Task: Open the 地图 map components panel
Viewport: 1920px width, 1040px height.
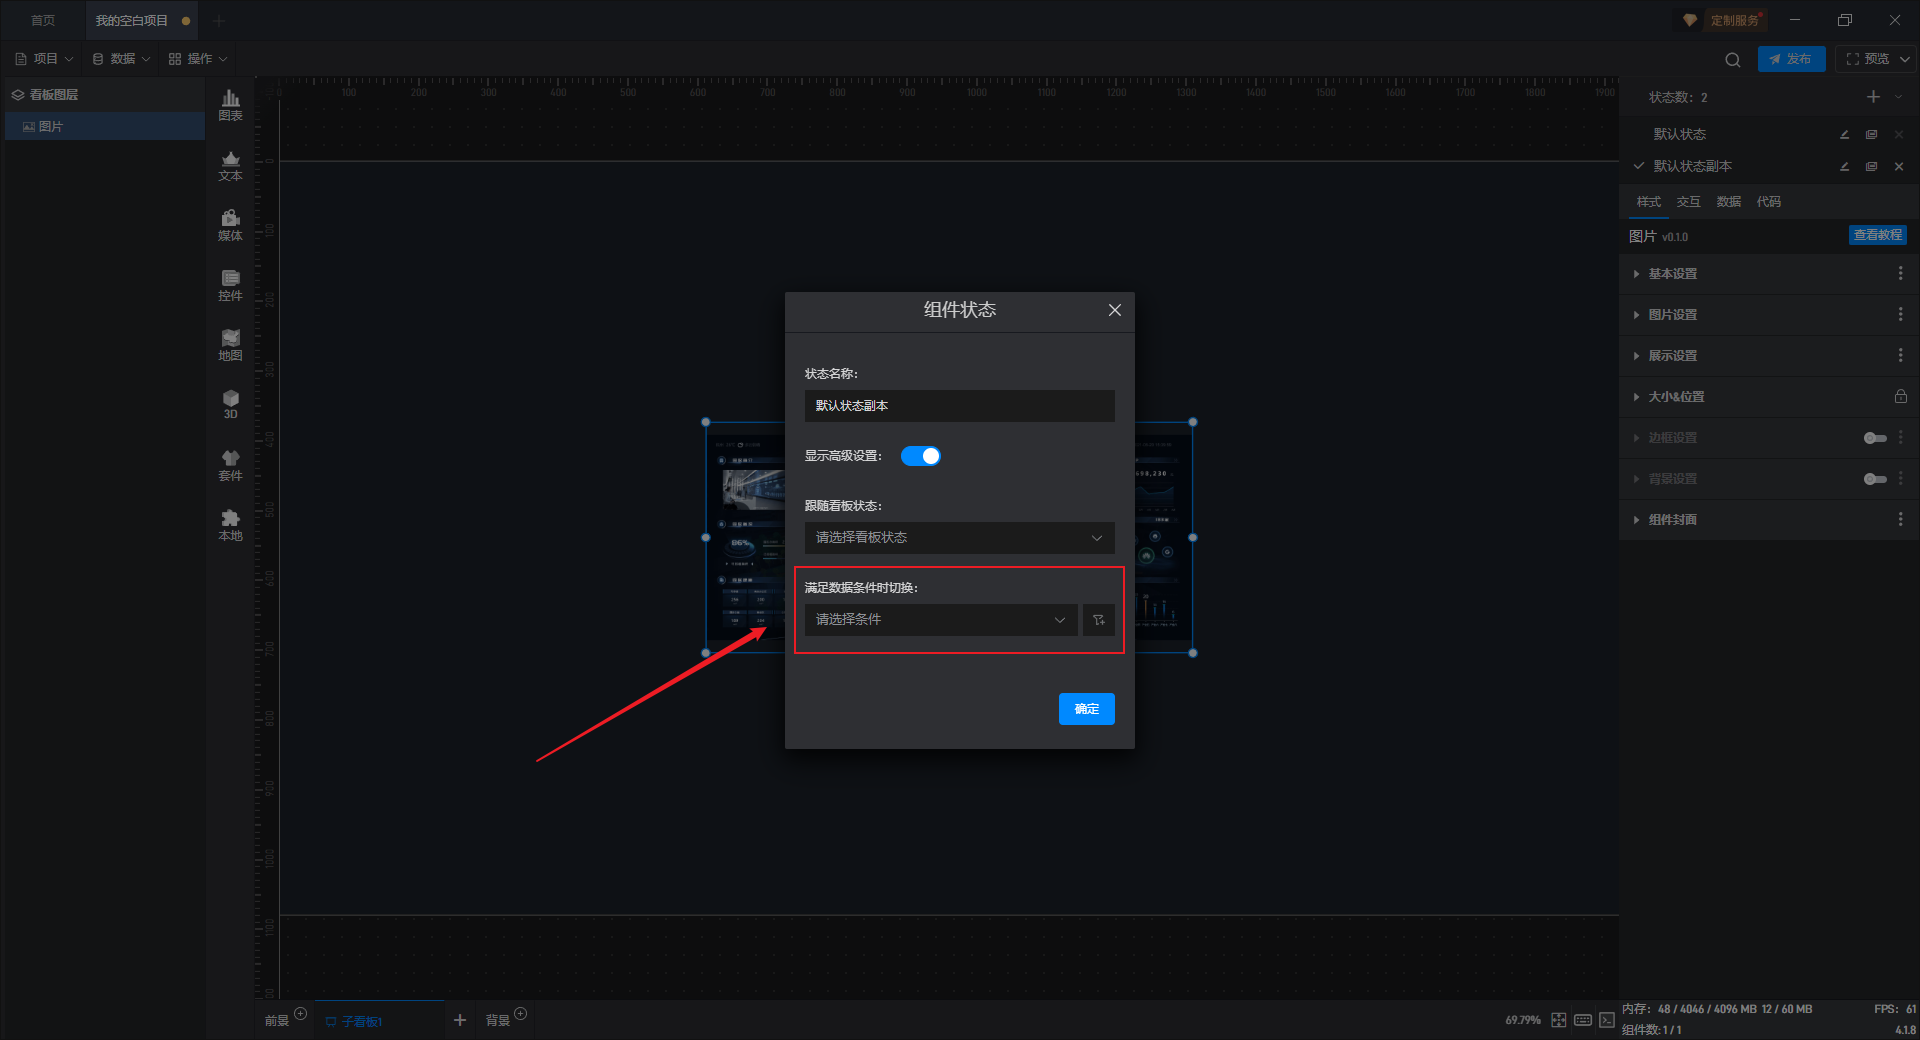Action: click(230, 345)
